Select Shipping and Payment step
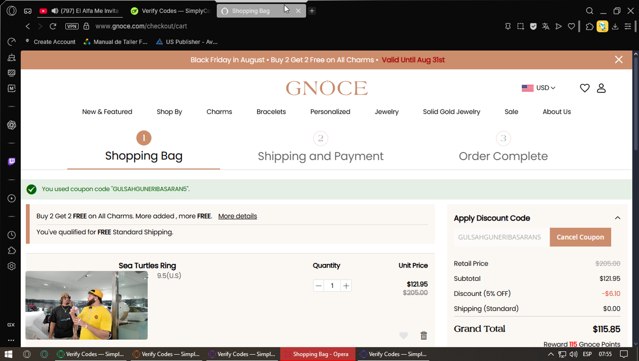The width and height of the screenshot is (639, 361). (x=320, y=148)
